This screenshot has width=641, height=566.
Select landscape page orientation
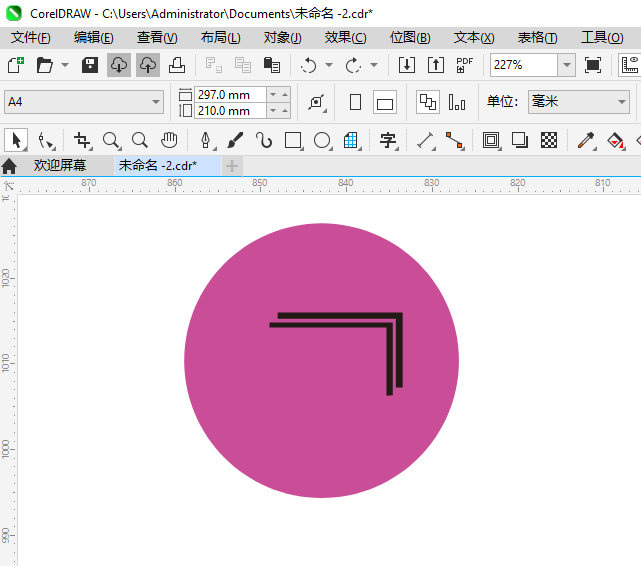(x=385, y=102)
